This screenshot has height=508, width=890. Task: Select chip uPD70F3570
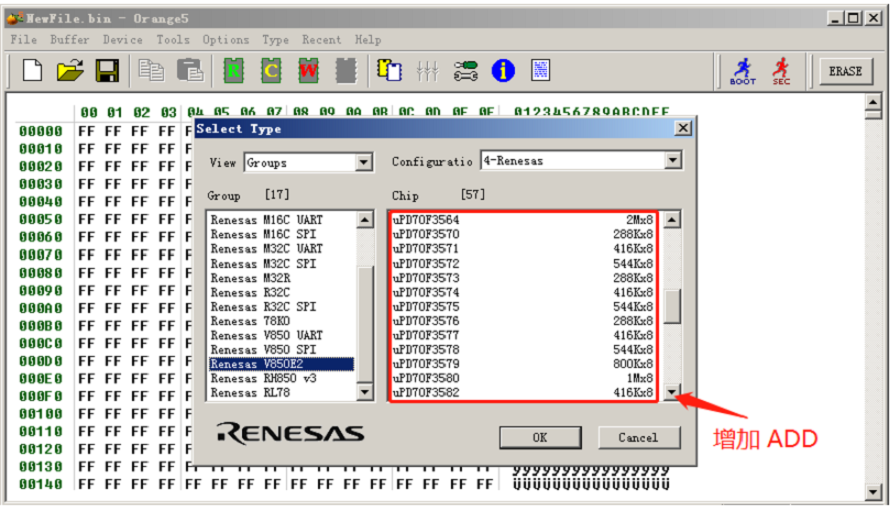pos(523,234)
